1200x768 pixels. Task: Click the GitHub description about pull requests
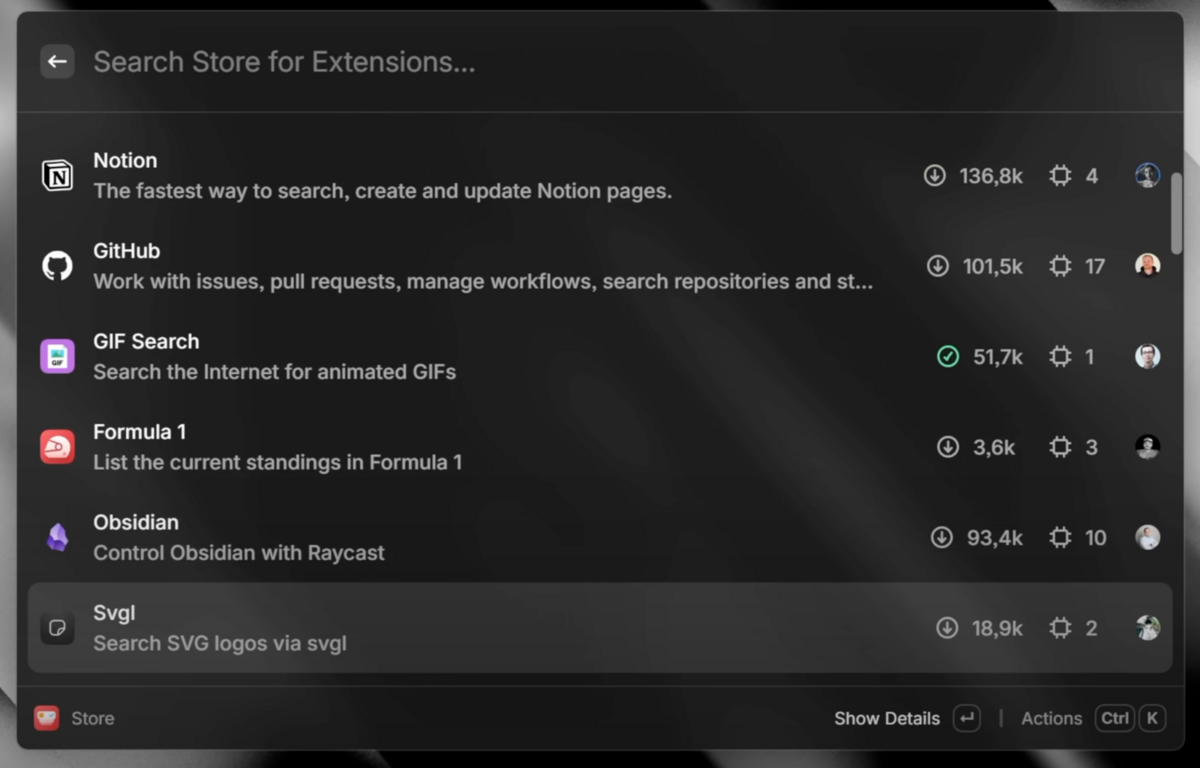(x=483, y=282)
